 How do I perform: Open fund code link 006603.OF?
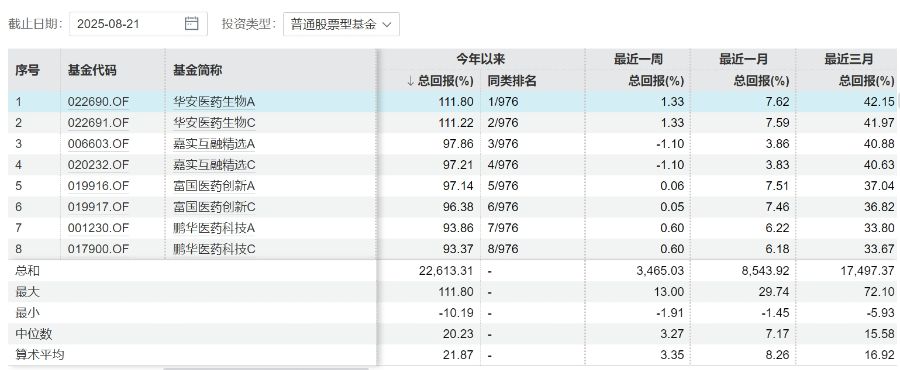click(98, 144)
